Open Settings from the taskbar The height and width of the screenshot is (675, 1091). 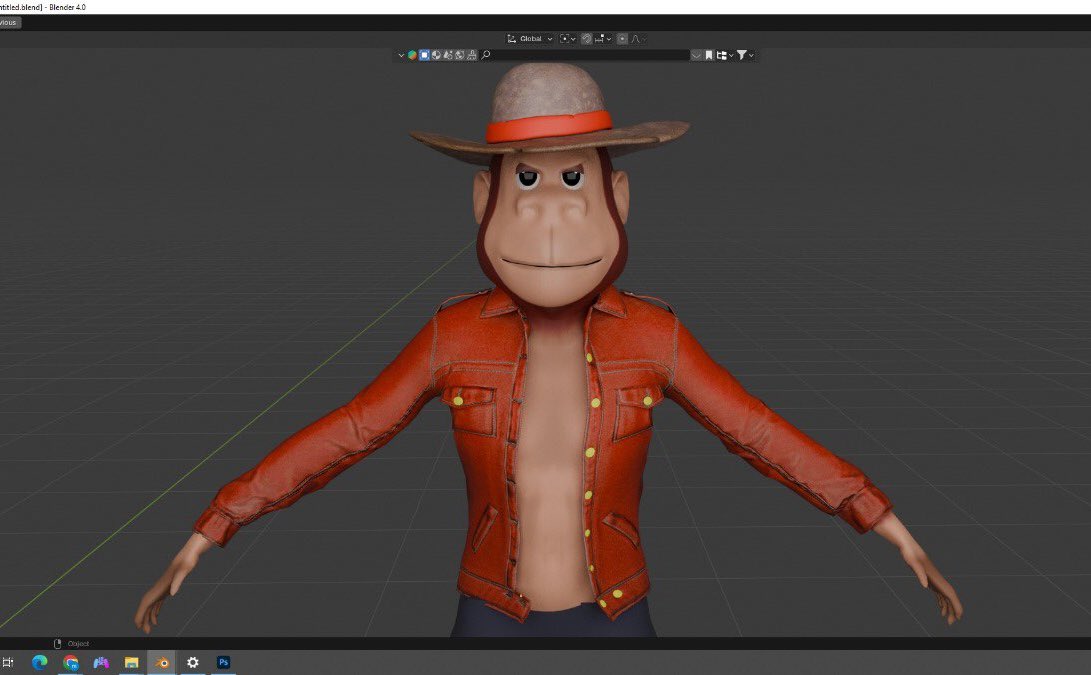tap(193, 662)
